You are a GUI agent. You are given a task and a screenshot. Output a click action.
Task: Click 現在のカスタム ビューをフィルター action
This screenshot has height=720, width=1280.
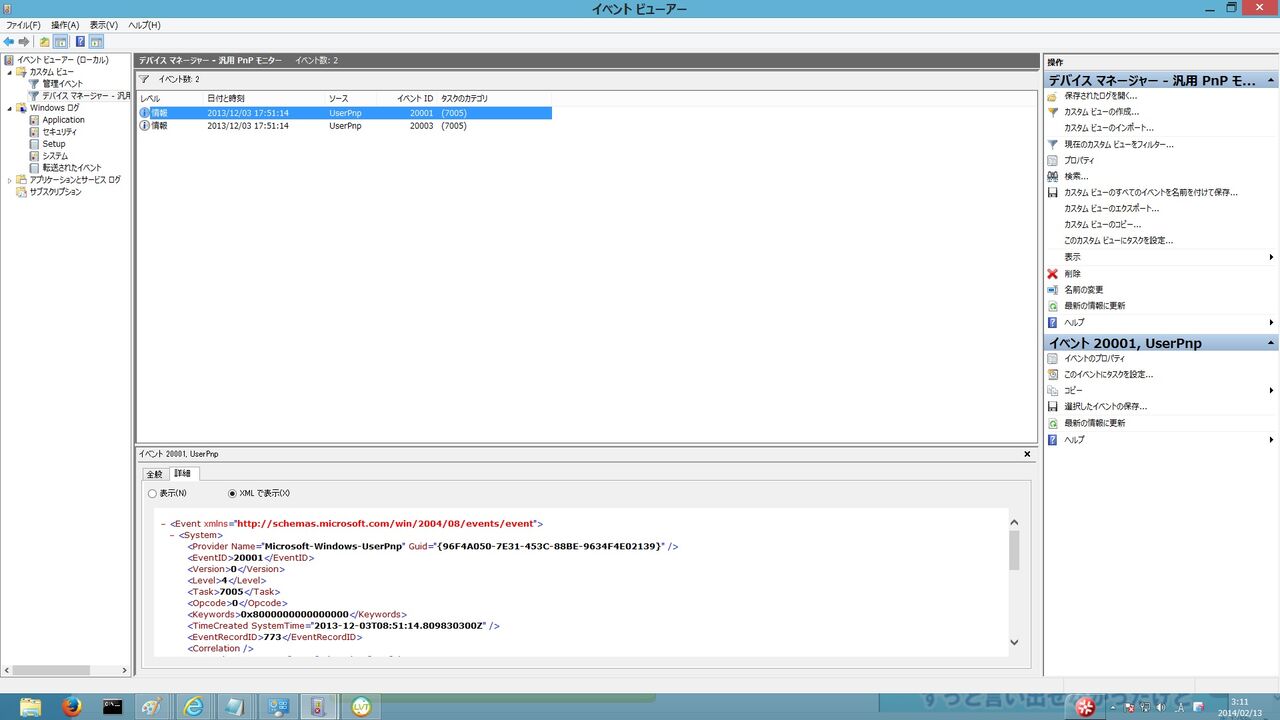tap(1119, 144)
